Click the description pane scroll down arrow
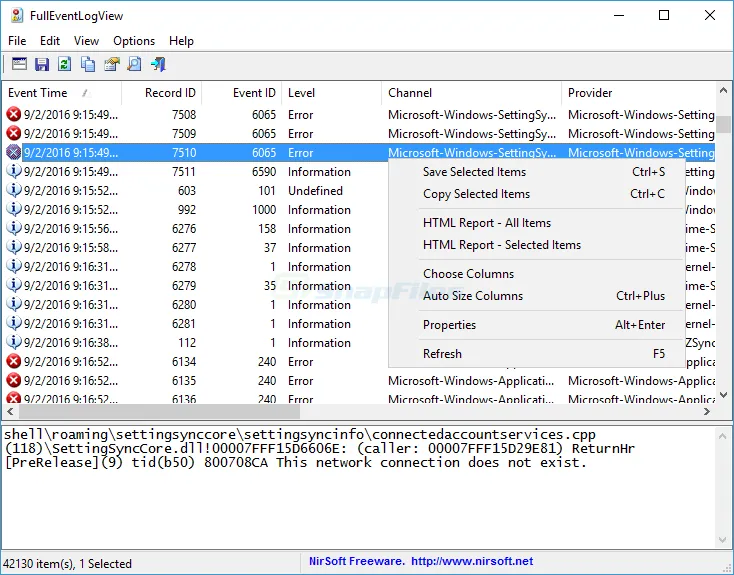Viewport: 734px width, 575px height. tap(723, 540)
